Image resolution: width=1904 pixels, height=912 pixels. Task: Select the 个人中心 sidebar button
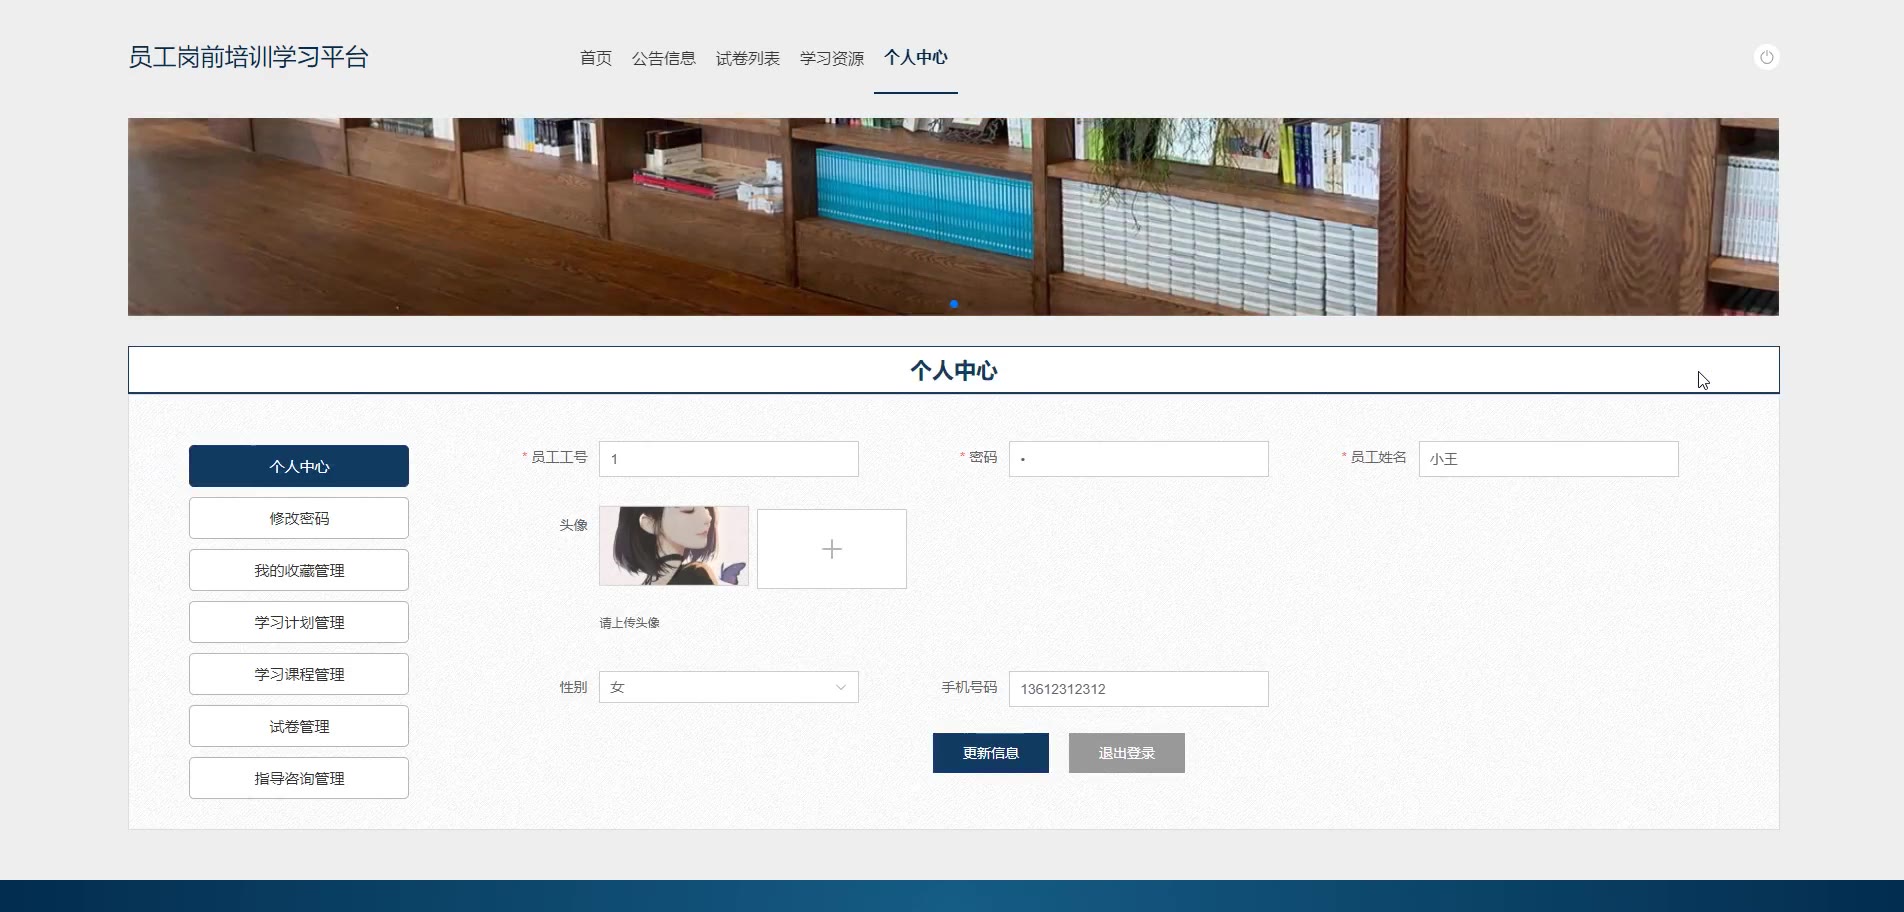point(299,466)
